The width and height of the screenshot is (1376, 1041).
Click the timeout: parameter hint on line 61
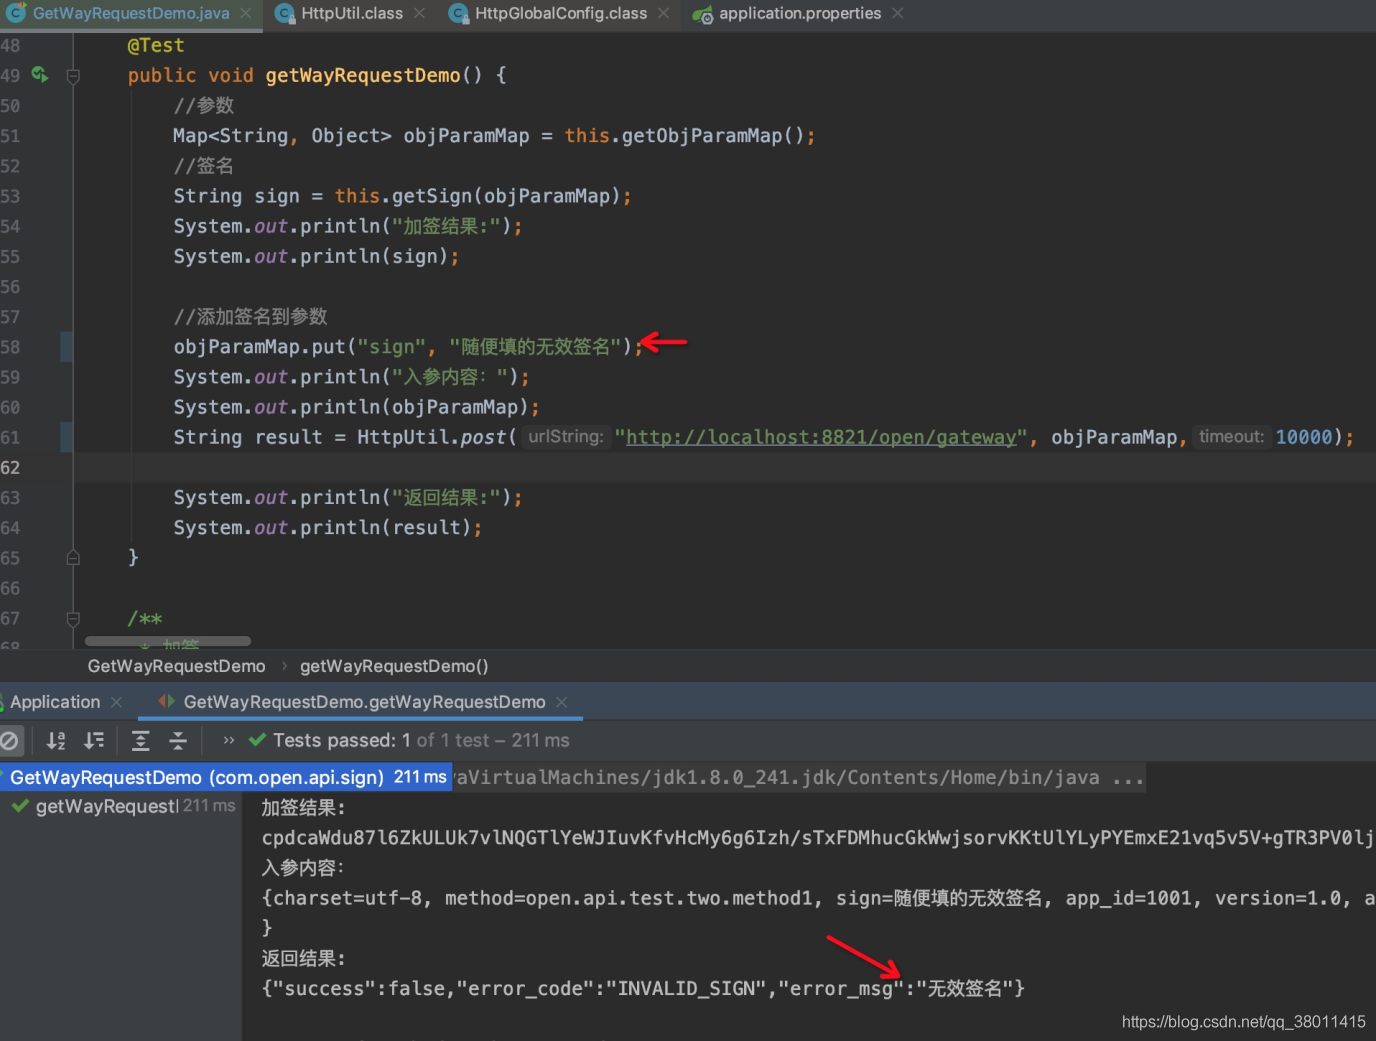(1231, 436)
